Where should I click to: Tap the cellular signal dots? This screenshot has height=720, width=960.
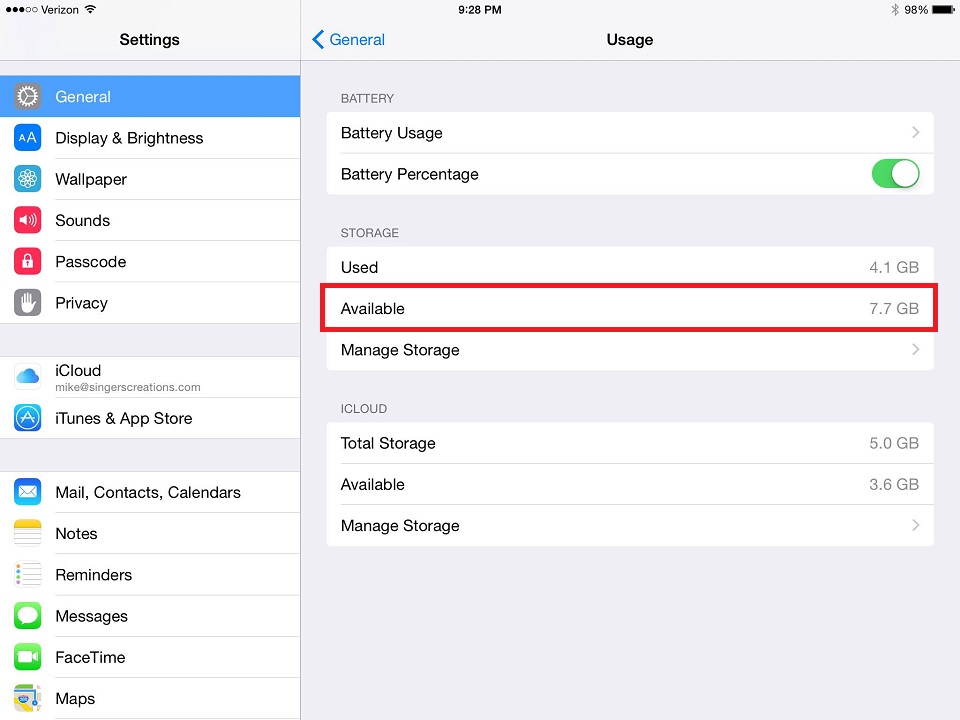tap(21, 10)
